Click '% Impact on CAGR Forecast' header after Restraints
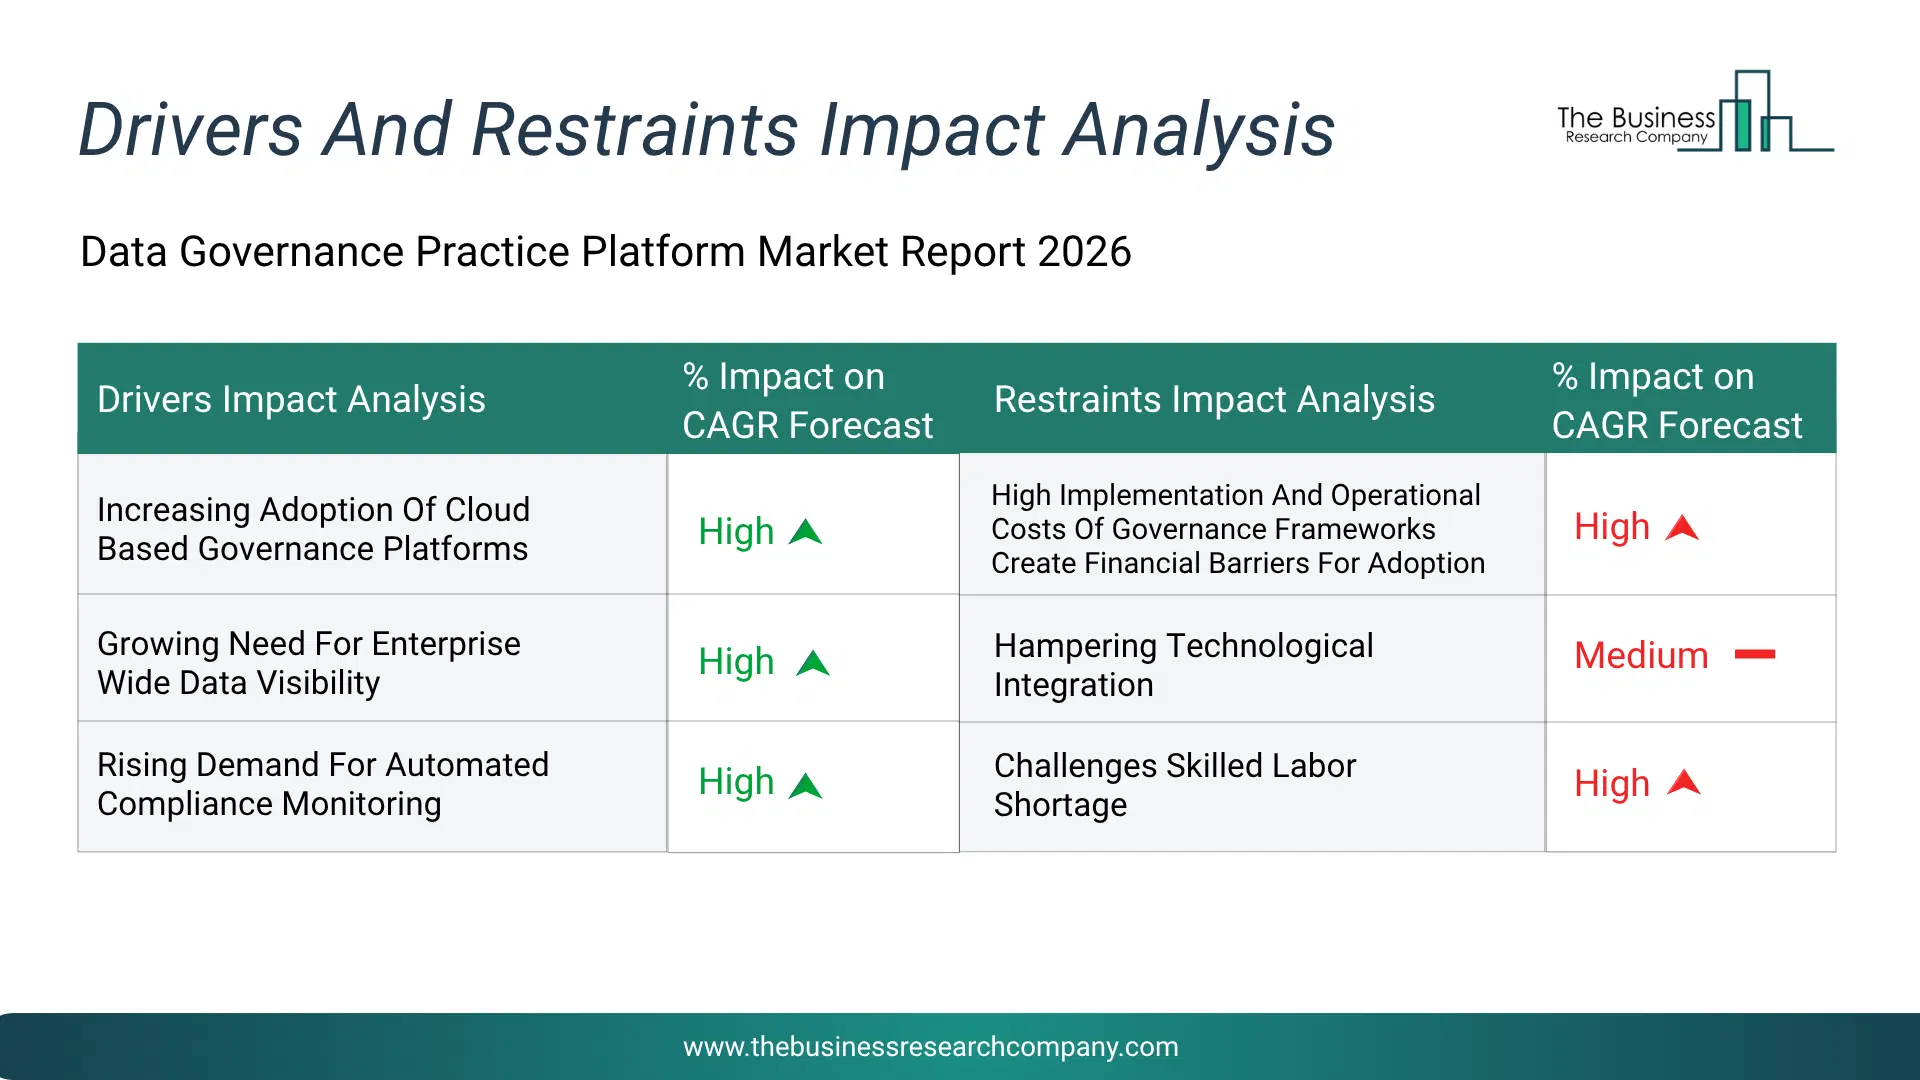Screen dimensions: 1920x1080 click(1677, 401)
